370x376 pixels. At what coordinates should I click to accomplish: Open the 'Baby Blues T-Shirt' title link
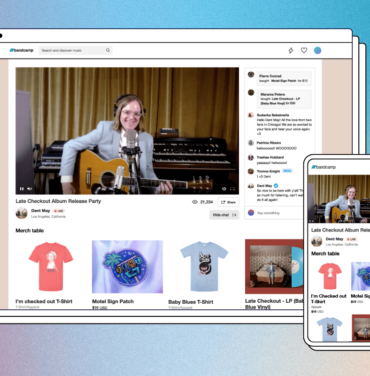(x=191, y=302)
